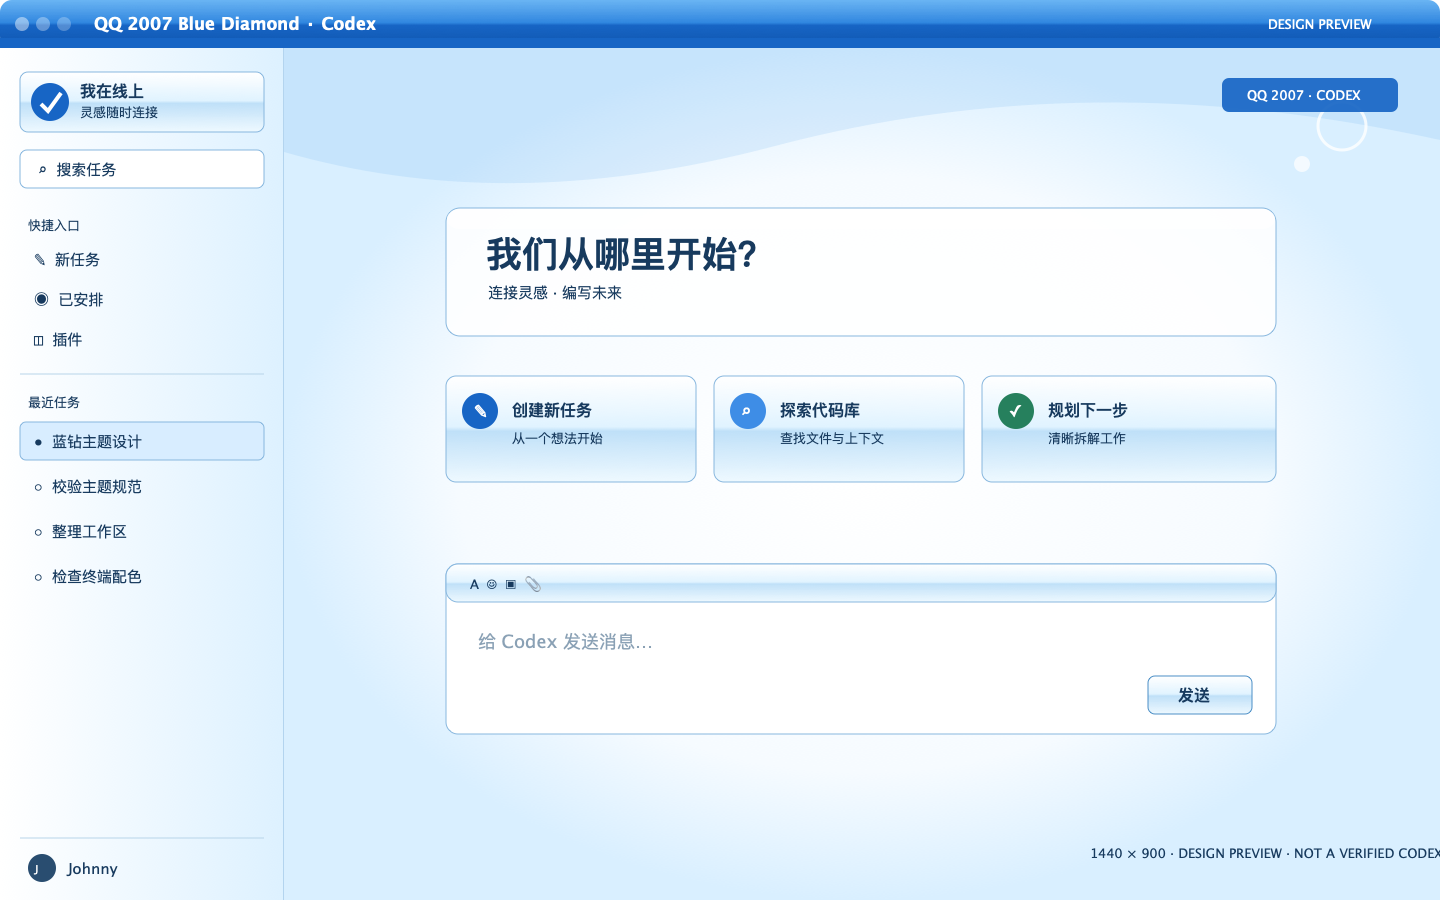Click the 连接灵感 · 编写未来 subtitle

point(555,293)
